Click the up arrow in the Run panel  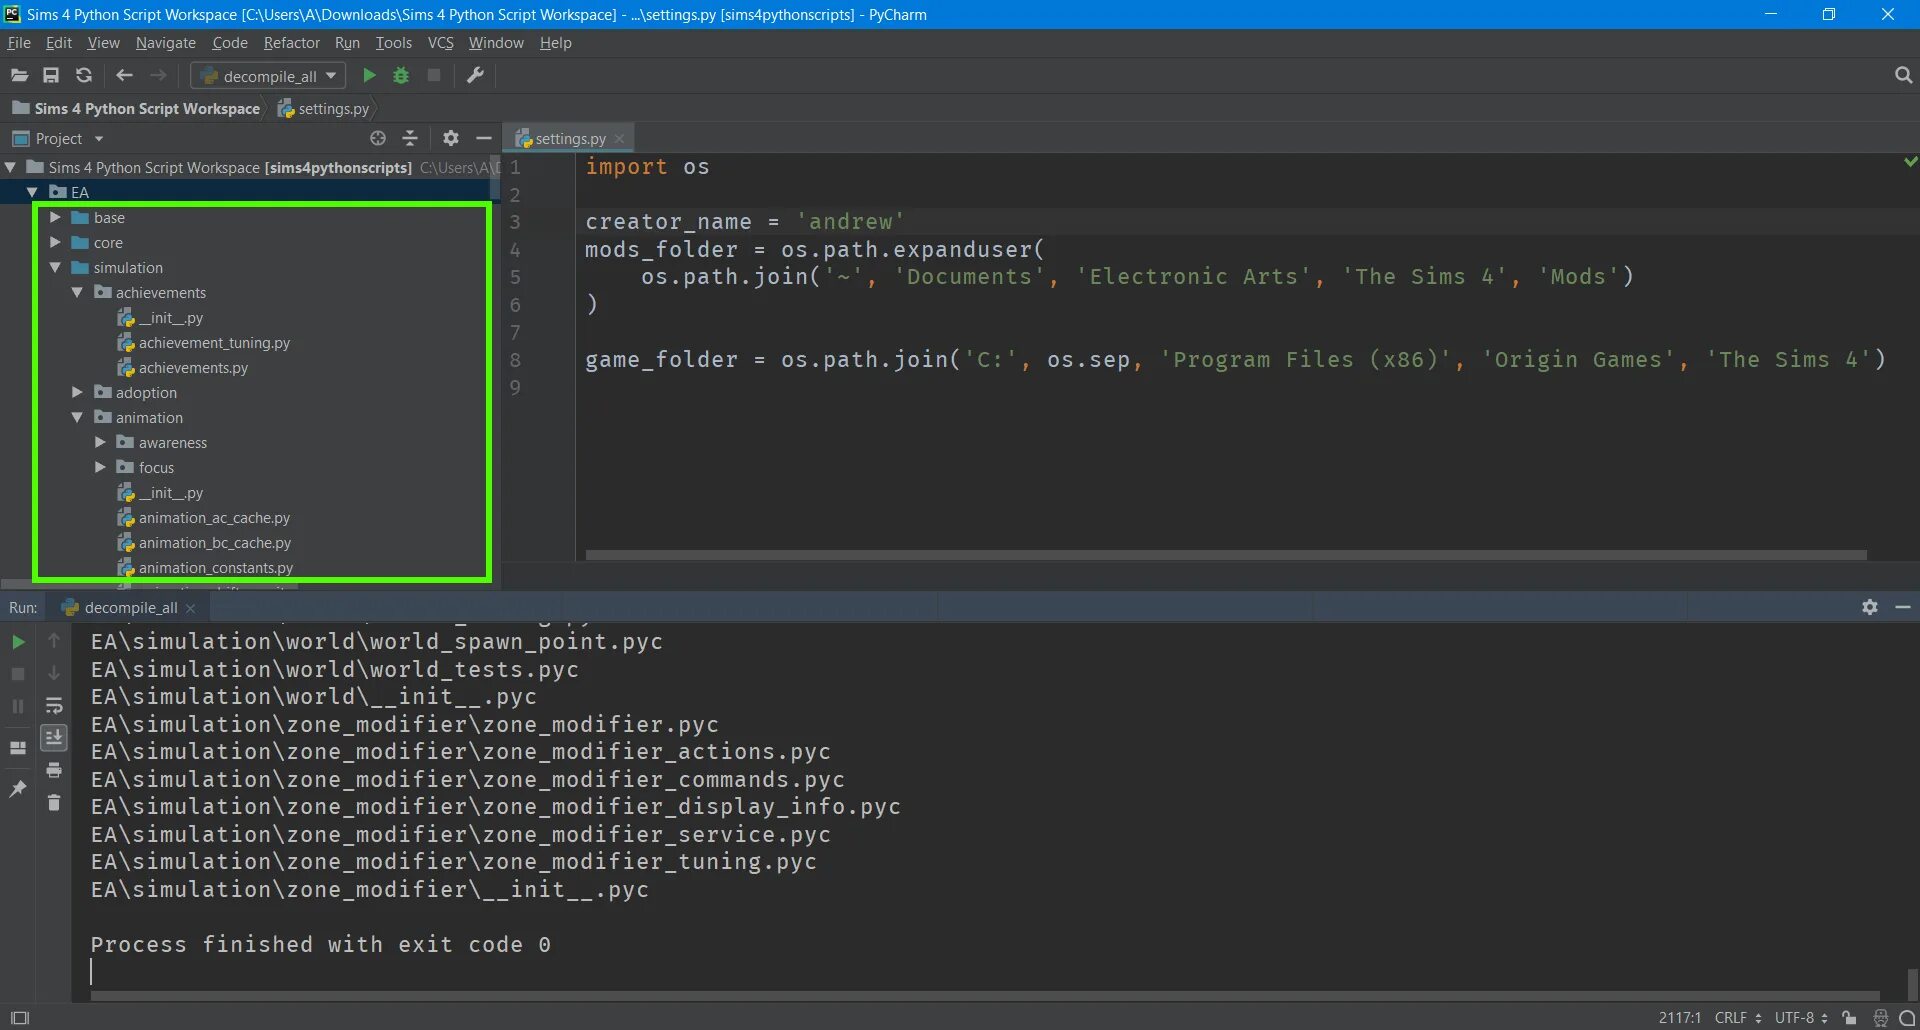pyautogui.click(x=54, y=640)
